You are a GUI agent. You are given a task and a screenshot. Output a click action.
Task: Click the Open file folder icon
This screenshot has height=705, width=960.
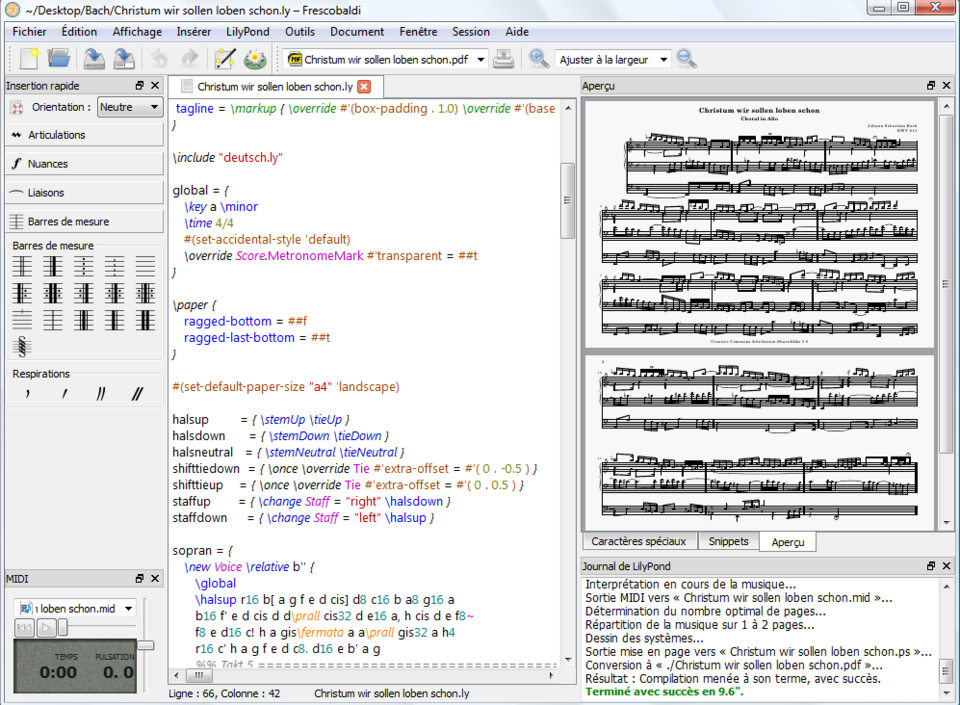coord(59,59)
